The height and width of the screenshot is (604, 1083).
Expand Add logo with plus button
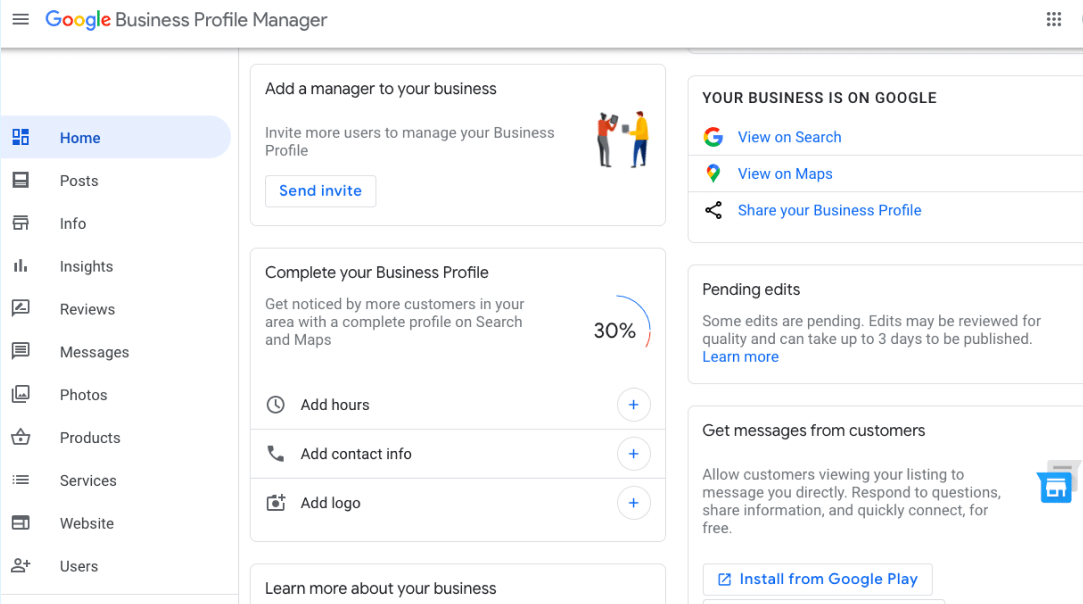coord(633,503)
